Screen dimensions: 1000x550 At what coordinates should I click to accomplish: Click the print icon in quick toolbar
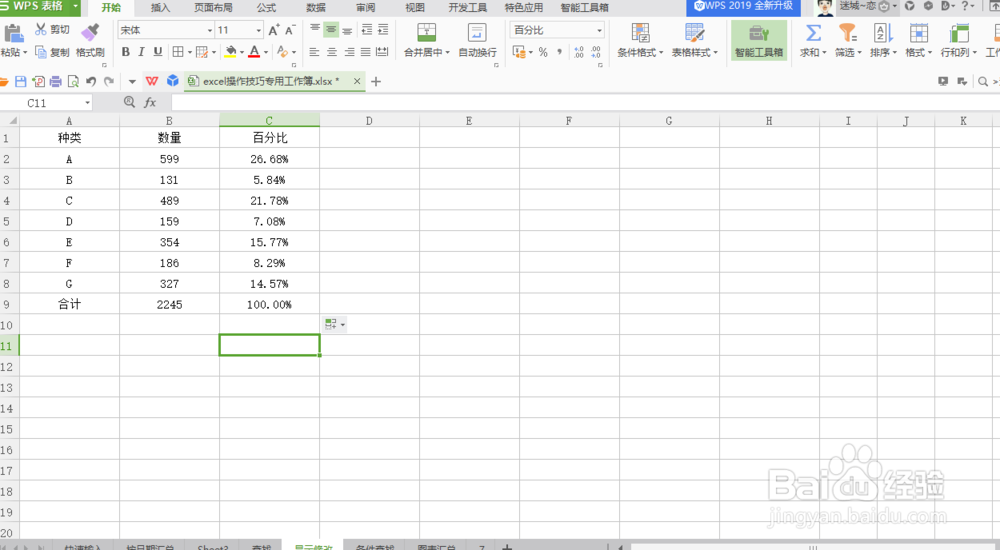coord(56,81)
